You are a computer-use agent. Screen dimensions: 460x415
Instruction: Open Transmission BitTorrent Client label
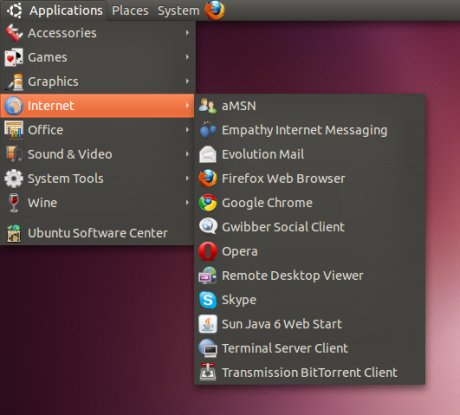(x=310, y=373)
